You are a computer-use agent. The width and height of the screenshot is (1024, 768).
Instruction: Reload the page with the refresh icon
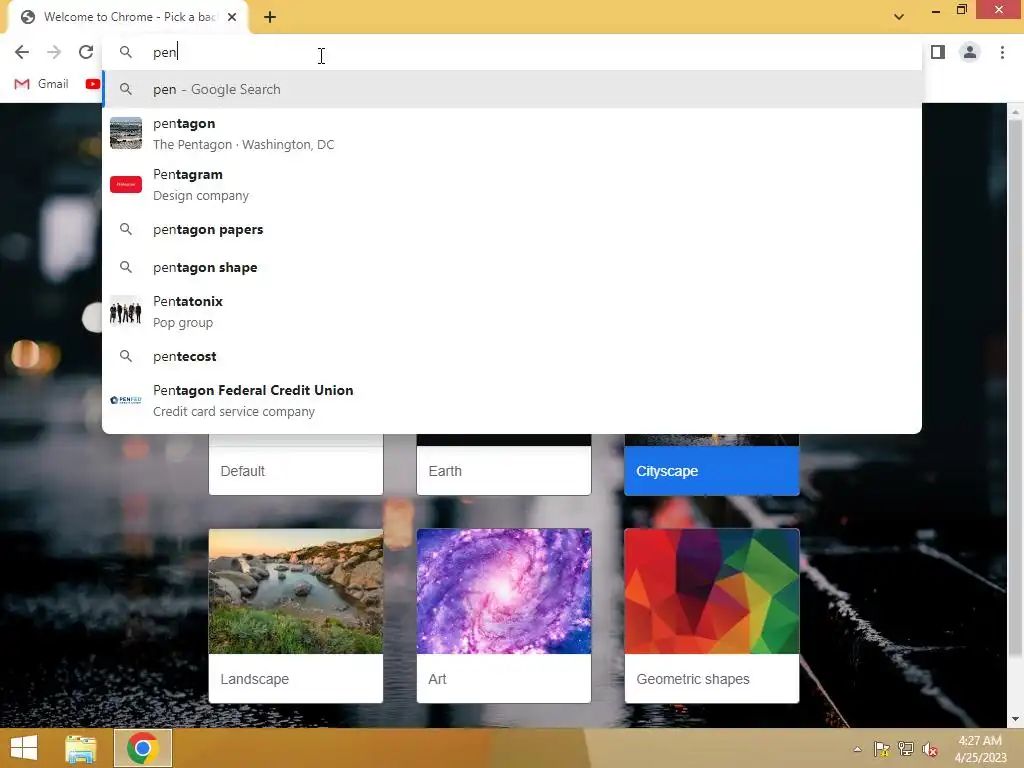86,52
